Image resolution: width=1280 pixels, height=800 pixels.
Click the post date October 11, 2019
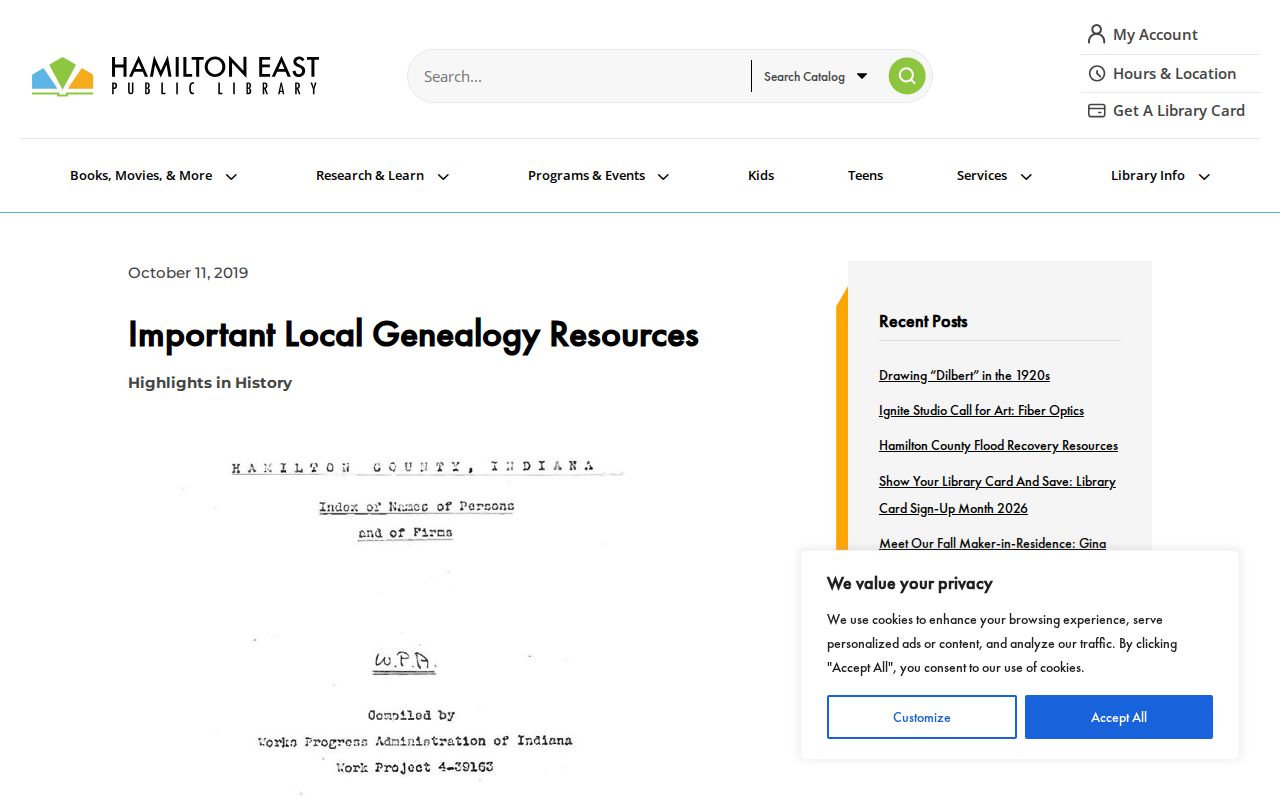pyautogui.click(x=188, y=273)
